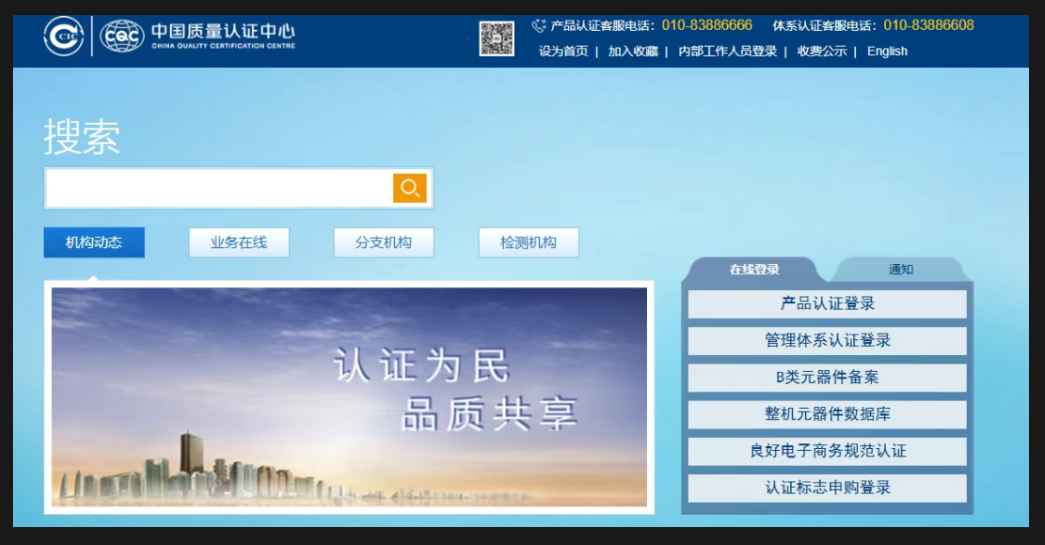Switch site language to English

(887, 51)
